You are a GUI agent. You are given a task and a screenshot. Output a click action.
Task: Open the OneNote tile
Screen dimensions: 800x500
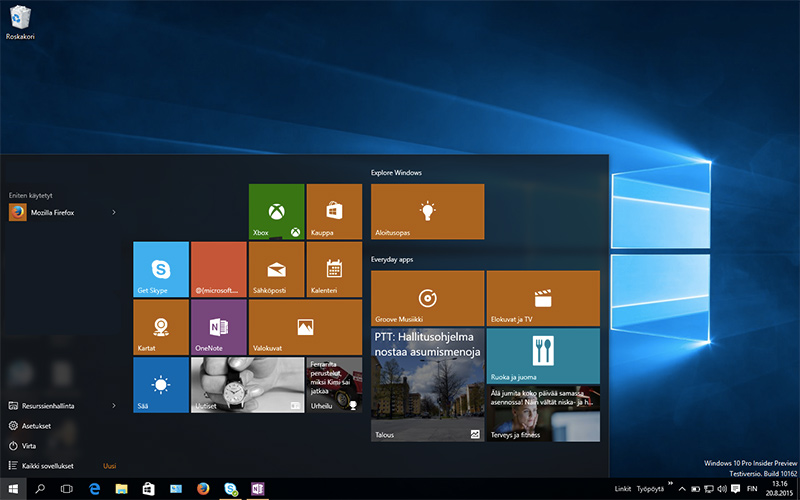(x=218, y=327)
